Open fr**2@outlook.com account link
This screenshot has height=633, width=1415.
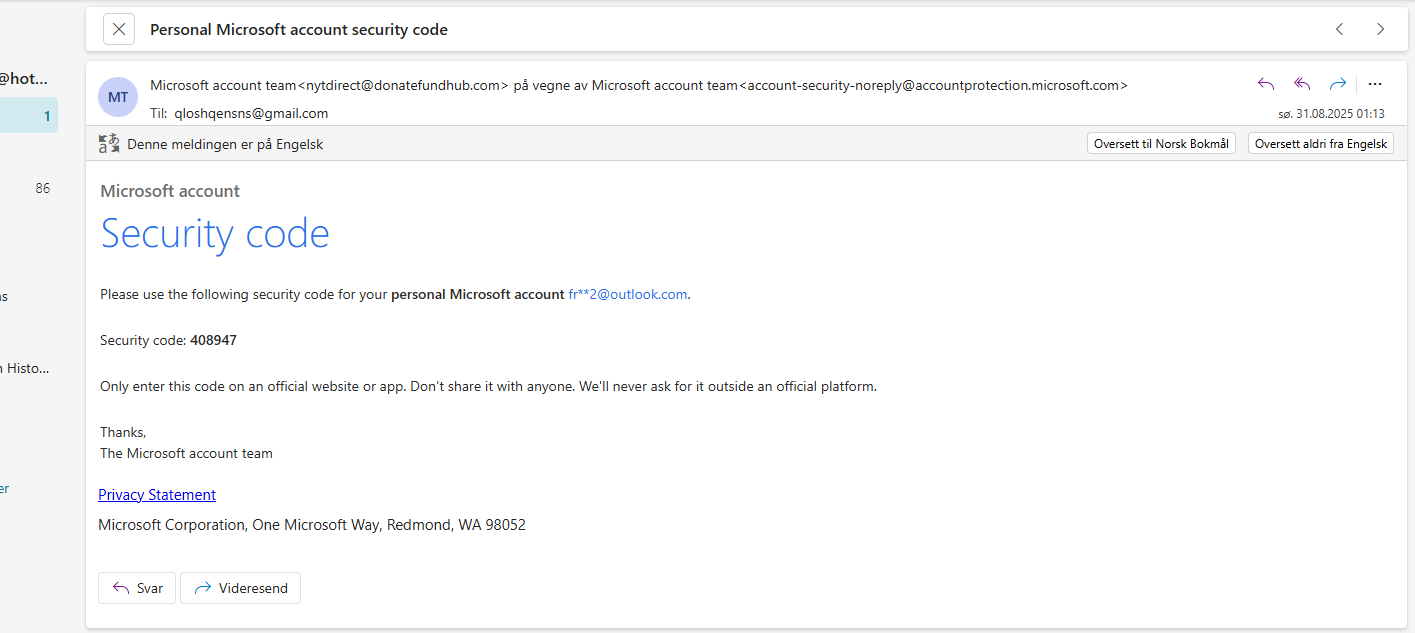(628, 294)
